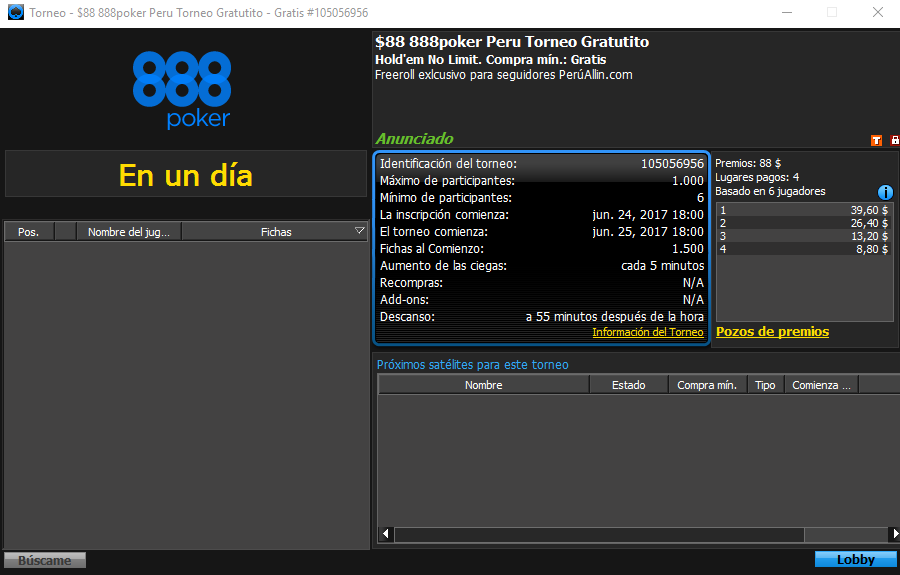Sort by Fichas column header
This screenshot has height=575, width=900.
275,232
